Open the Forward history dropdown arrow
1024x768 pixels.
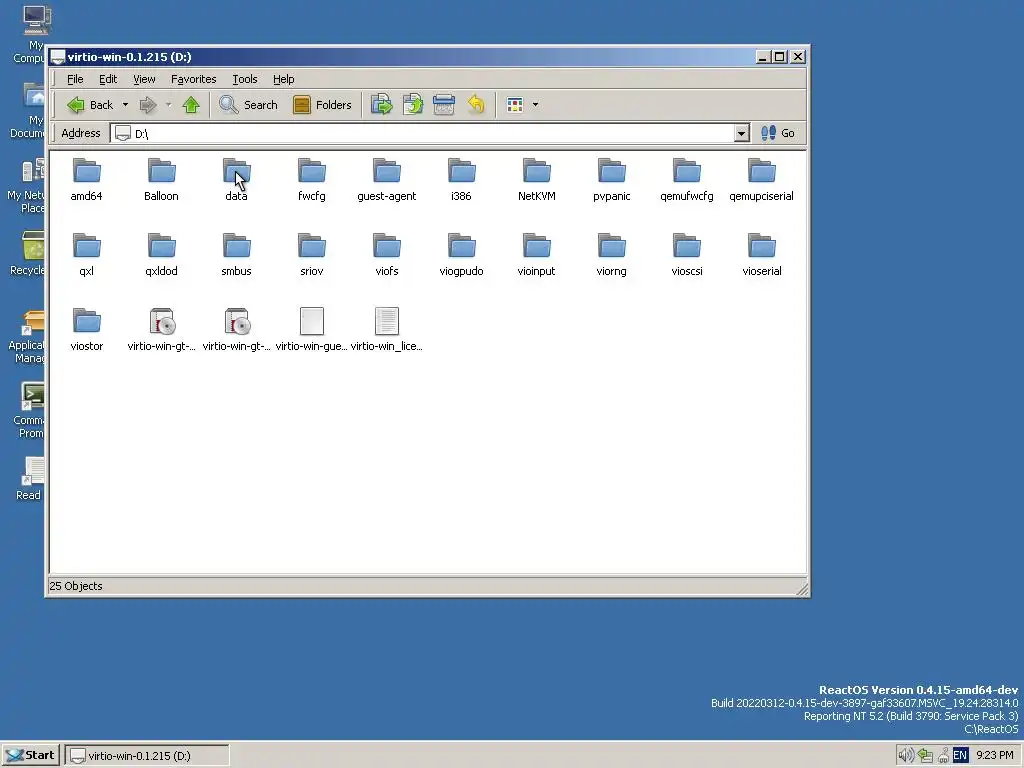pos(168,104)
